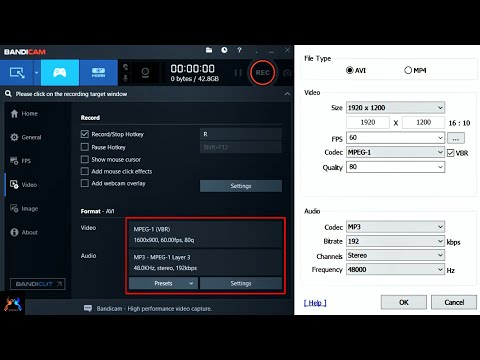Open the screen recording mode dropdown arrow
Image resolution: width=480 pixels, height=360 pixels.
(x=36, y=73)
